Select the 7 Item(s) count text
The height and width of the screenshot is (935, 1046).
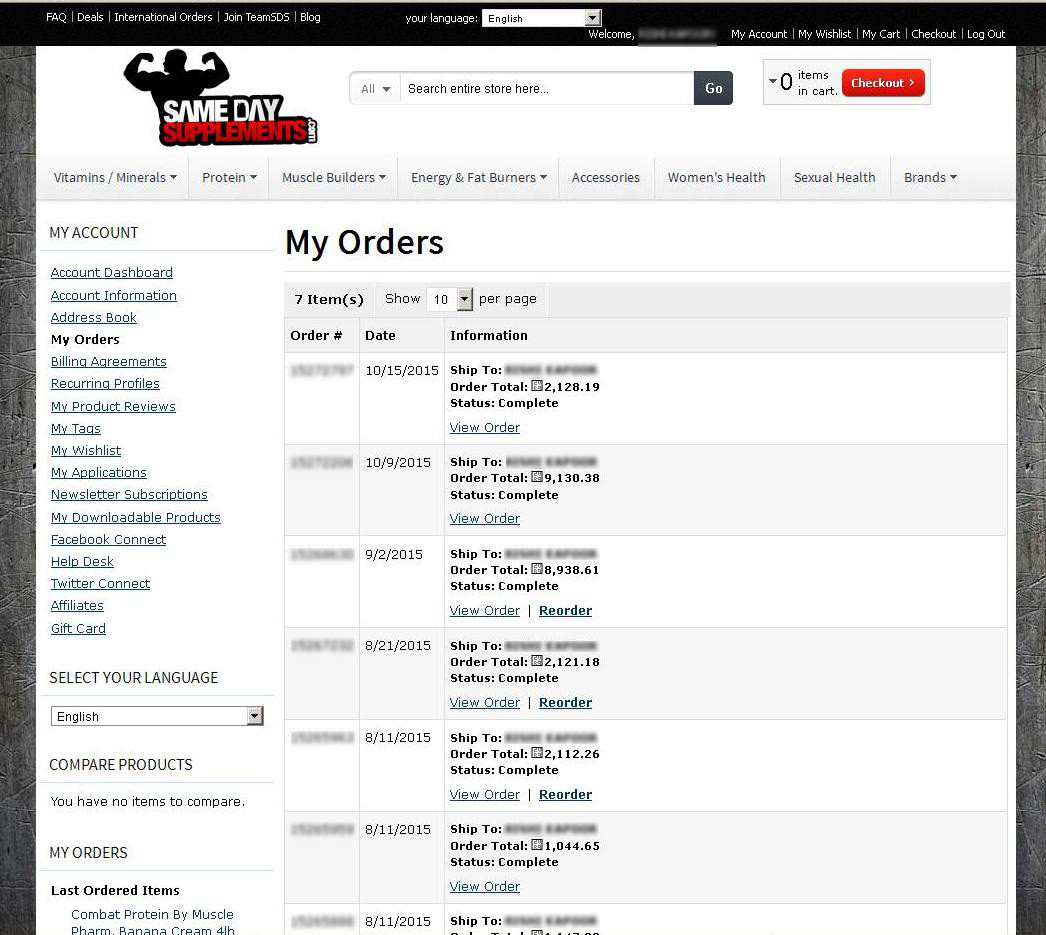pyautogui.click(x=329, y=299)
